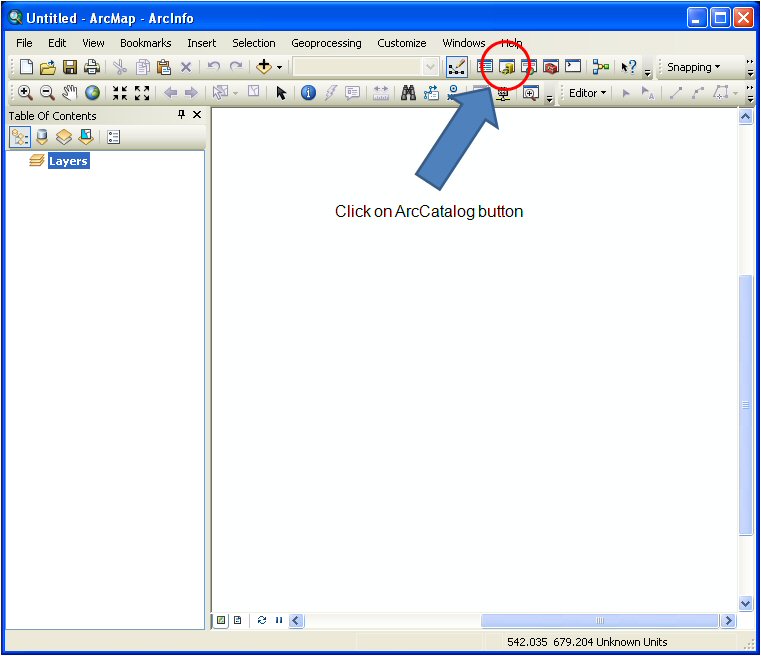
Task: Create a new map document
Action: point(26,67)
